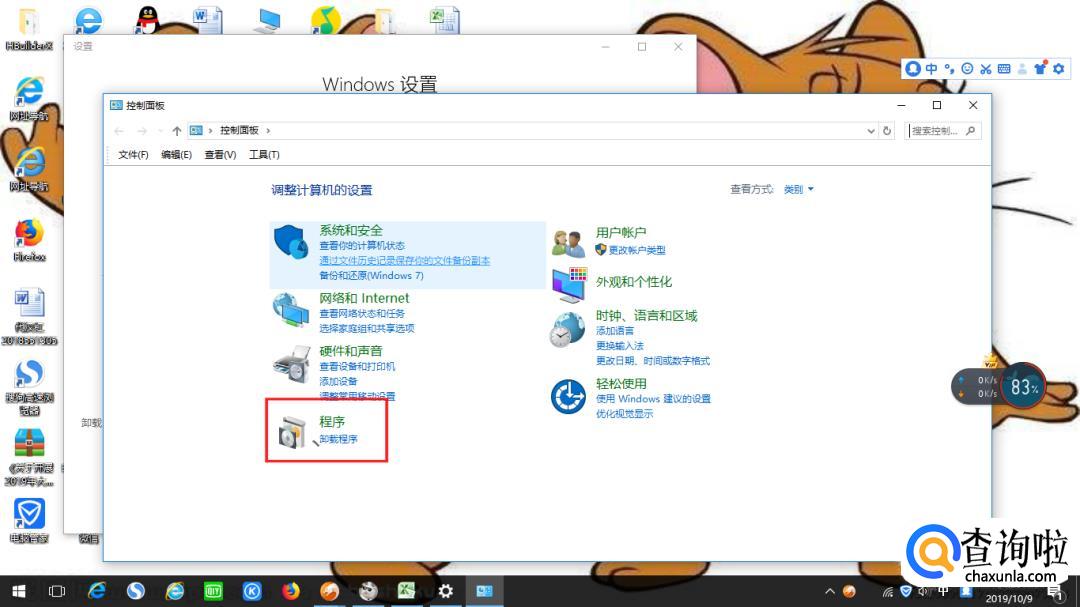Click the User Accounts people icon
Screen dimensions: 1080x607
(x=568, y=243)
